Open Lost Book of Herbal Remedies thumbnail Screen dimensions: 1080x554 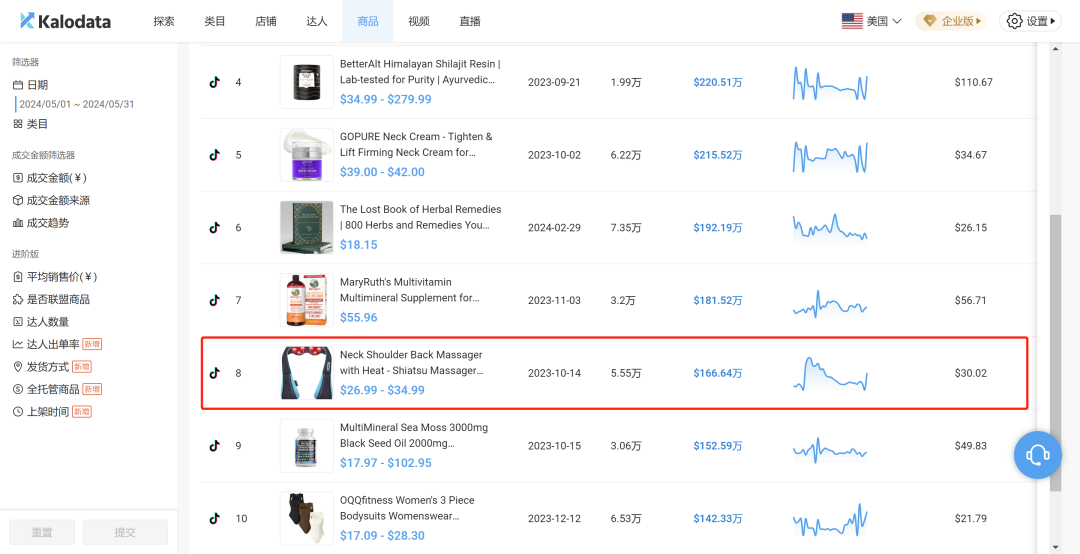coord(307,227)
